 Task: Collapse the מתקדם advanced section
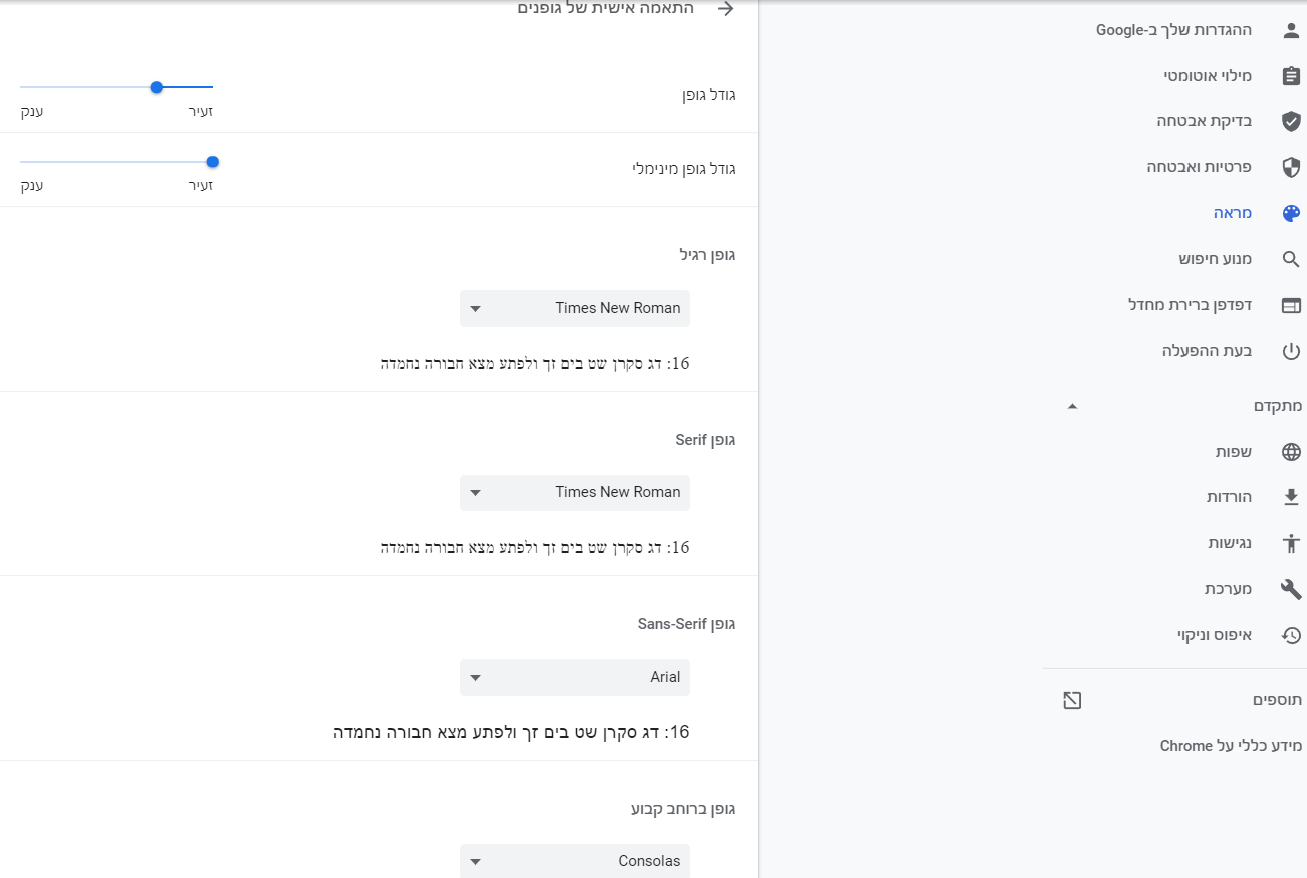click(x=1073, y=406)
